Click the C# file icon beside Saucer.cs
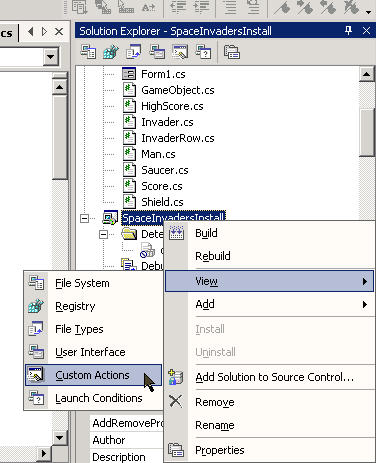 [129, 170]
